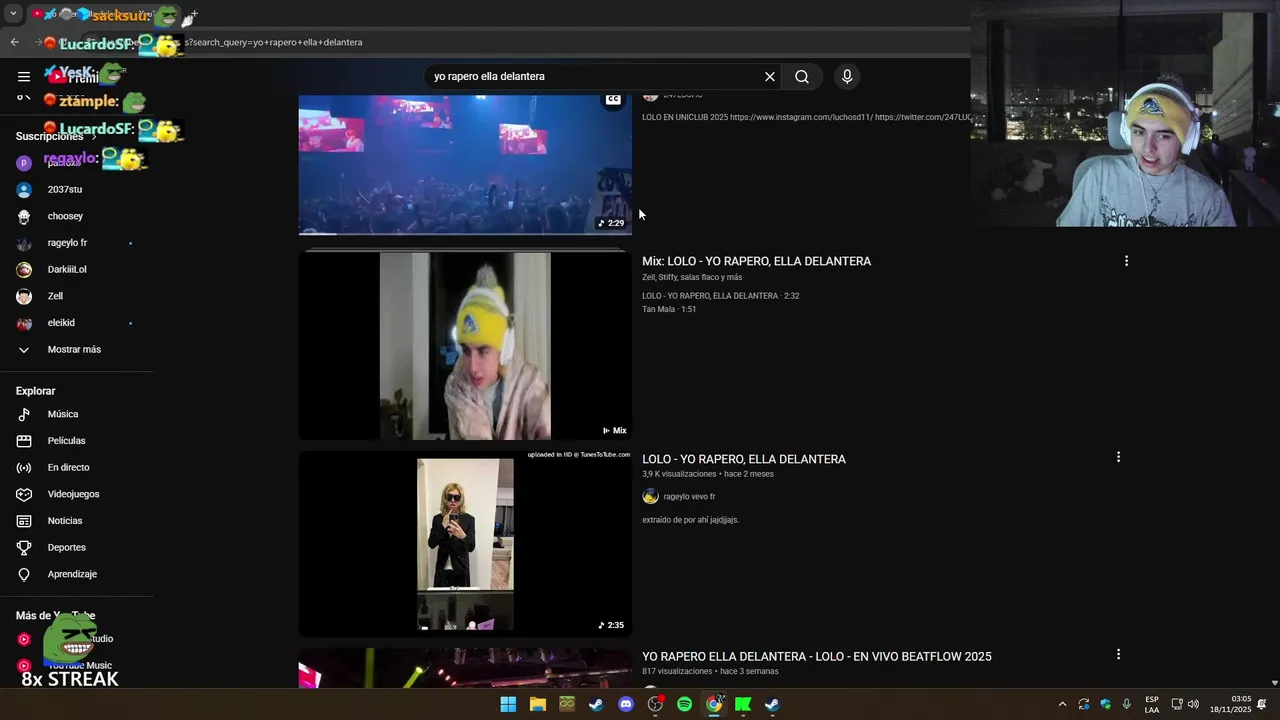
Task: Open File Explorer from the taskbar
Action: coord(538,704)
